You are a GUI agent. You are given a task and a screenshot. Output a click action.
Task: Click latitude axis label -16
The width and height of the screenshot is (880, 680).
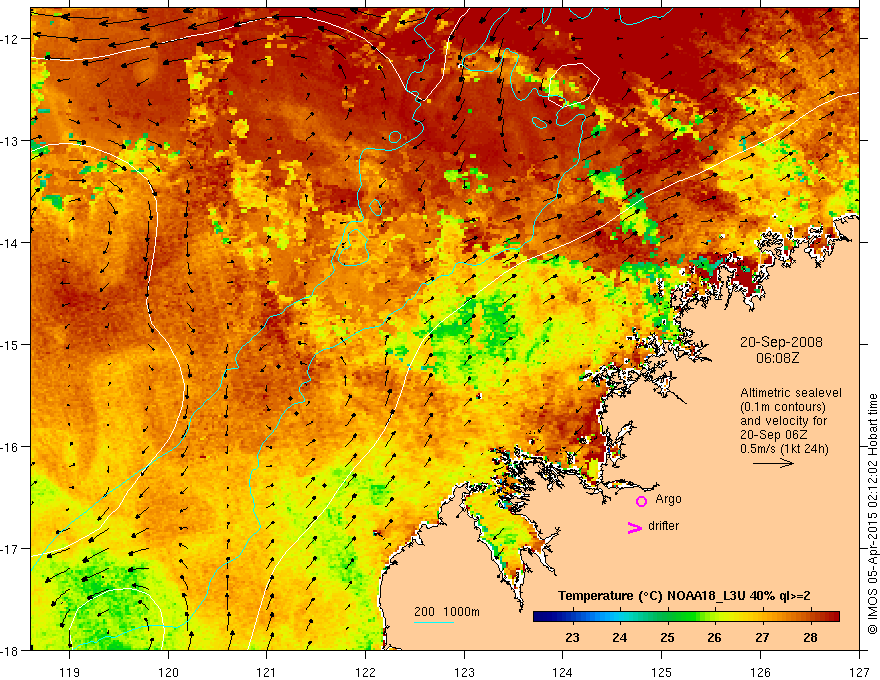coord(10,447)
